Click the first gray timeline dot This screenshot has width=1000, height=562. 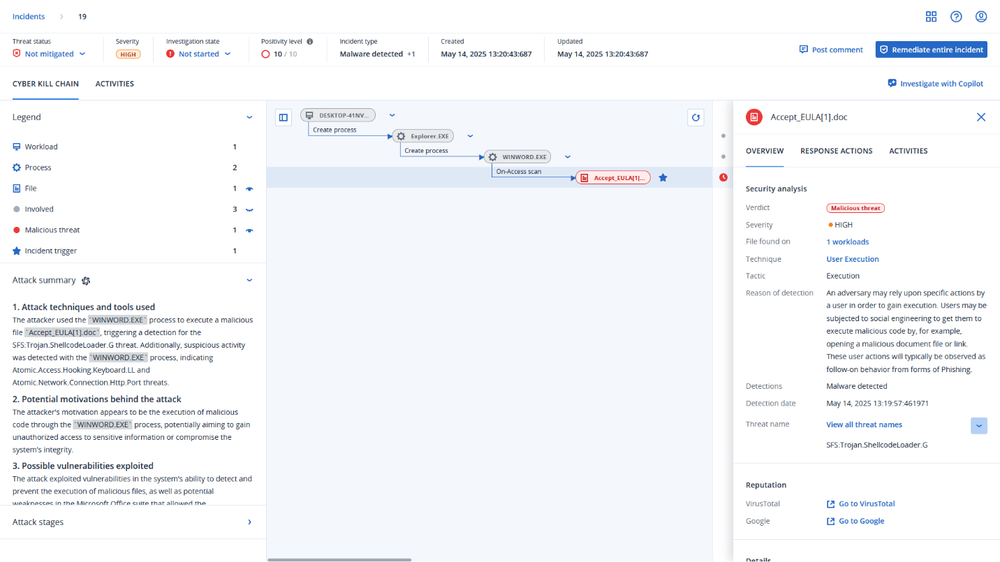pos(723,136)
